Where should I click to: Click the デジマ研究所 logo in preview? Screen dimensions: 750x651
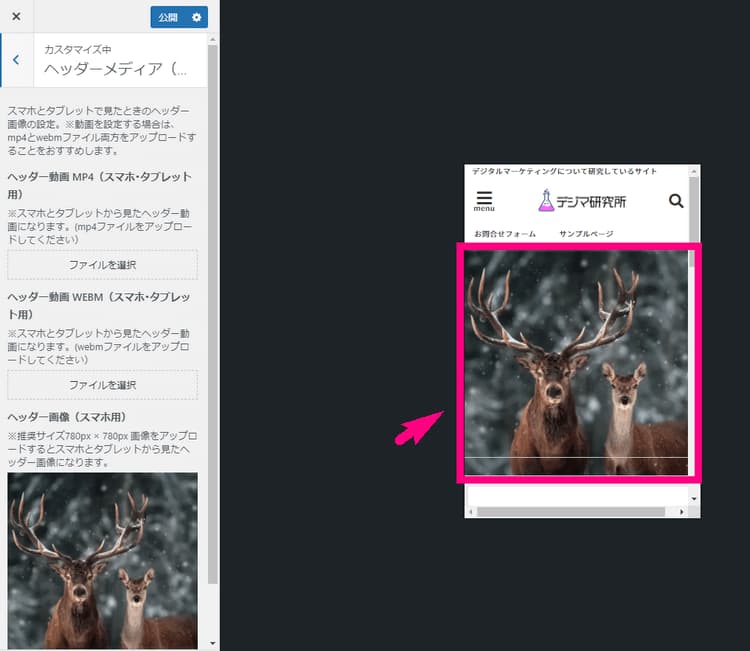[582, 201]
